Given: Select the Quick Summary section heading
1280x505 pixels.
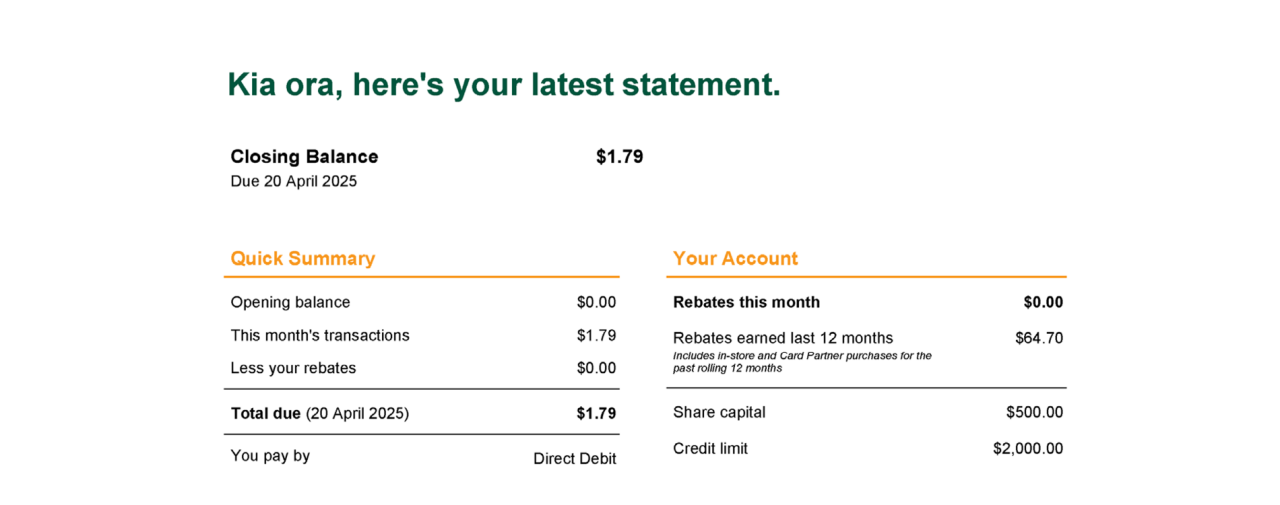Looking at the screenshot, I should tap(303, 259).
